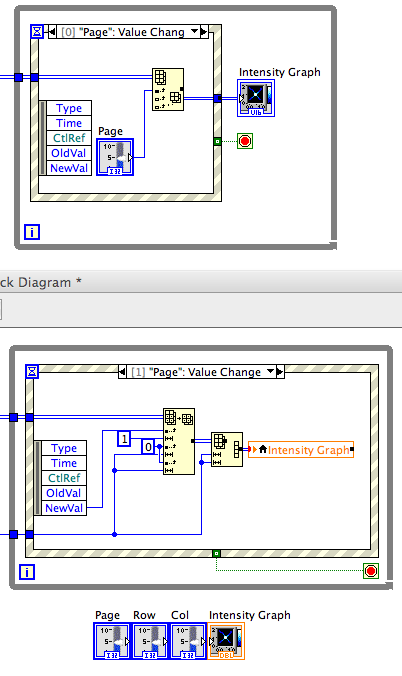Select the Page slider terminal inside the top event case
The image size is (402, 676).
point(115,157)
